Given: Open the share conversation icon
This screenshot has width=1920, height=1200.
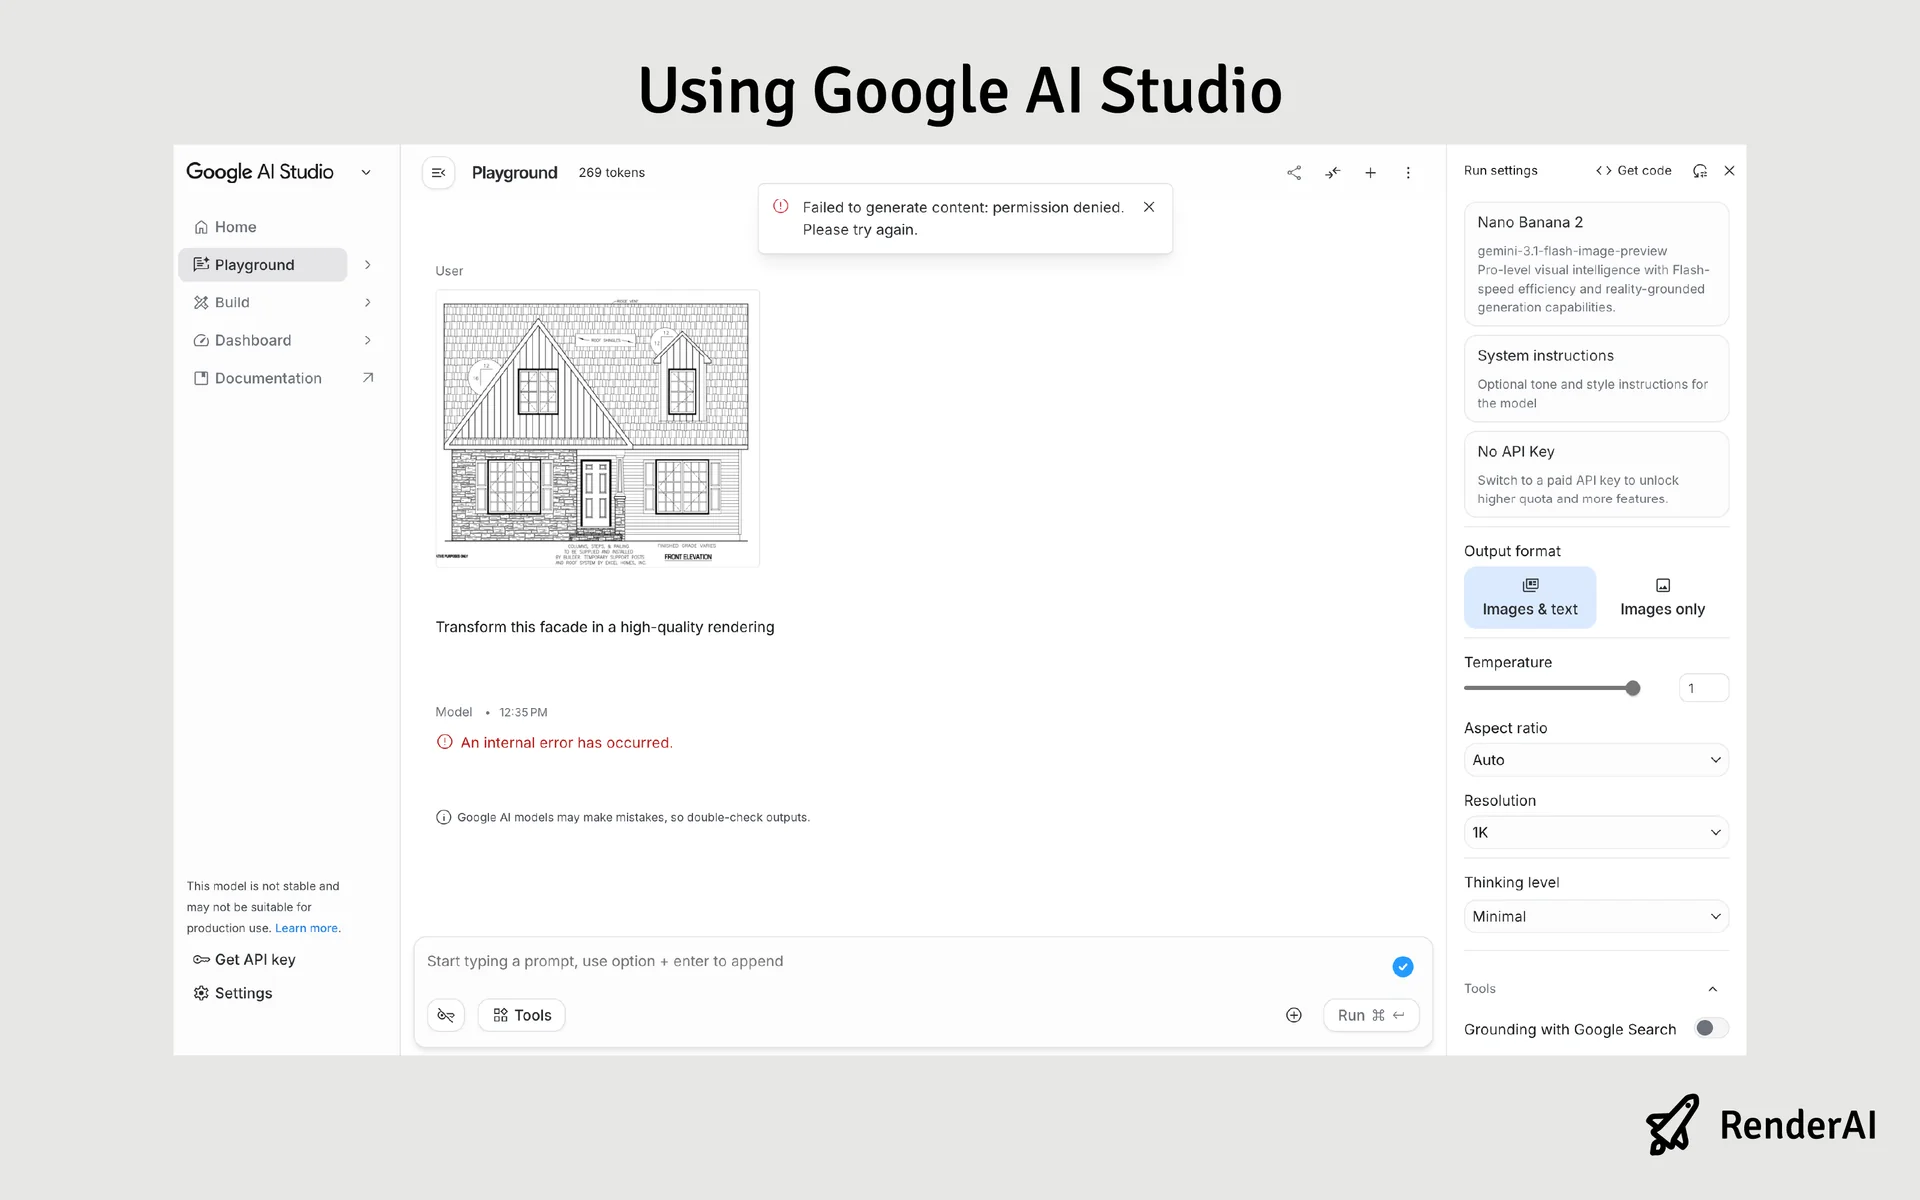Looking at the screenshot, I should pyautogui.click(x=1293, y=172).
